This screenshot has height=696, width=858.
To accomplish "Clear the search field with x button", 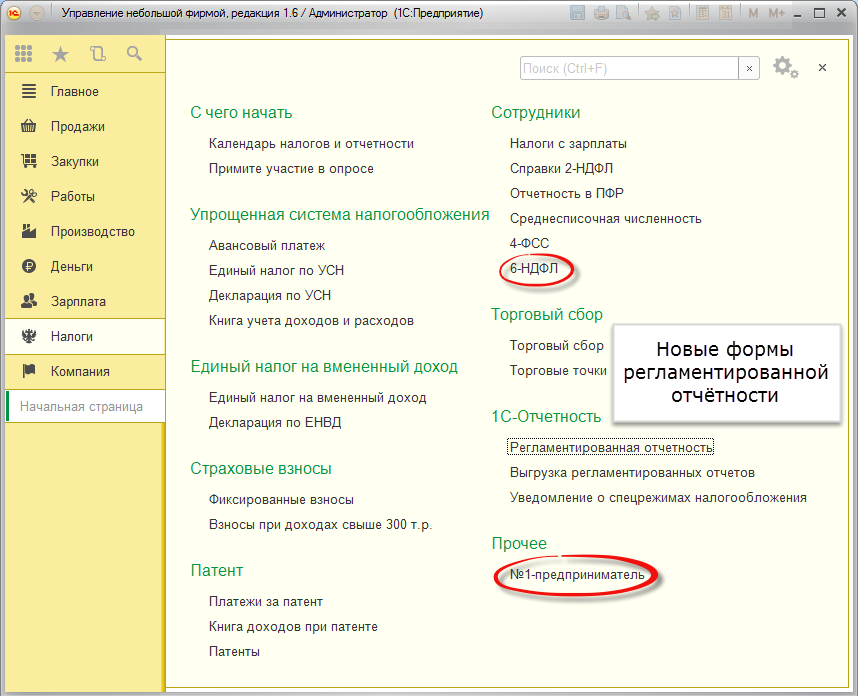I will click(749, 68).
